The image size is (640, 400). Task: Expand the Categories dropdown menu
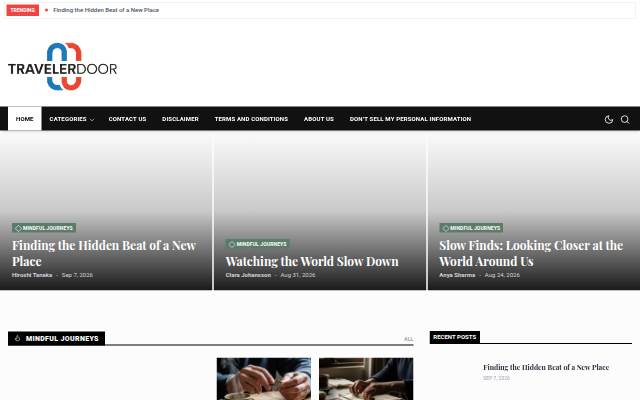pyautogui.click(x=72, y=119)
